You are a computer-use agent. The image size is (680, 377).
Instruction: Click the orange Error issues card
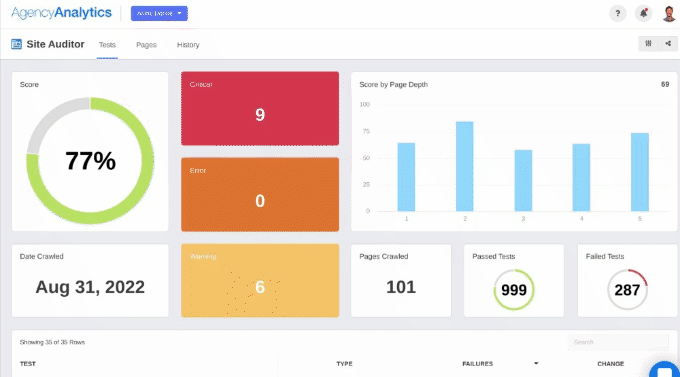click(260, 194)
